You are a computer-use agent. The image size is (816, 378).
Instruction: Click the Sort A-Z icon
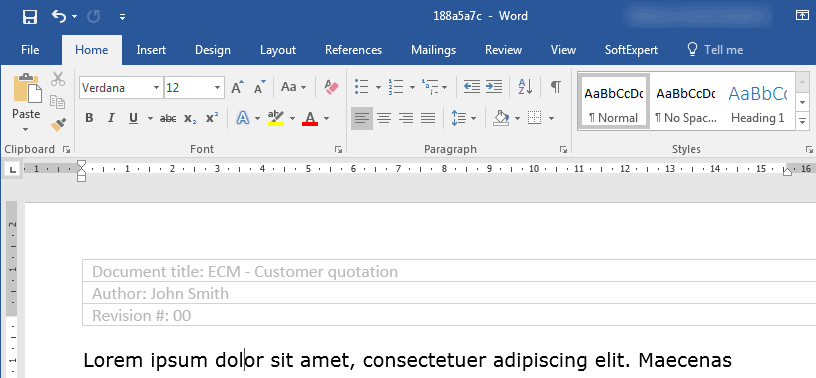coord(525,87)
